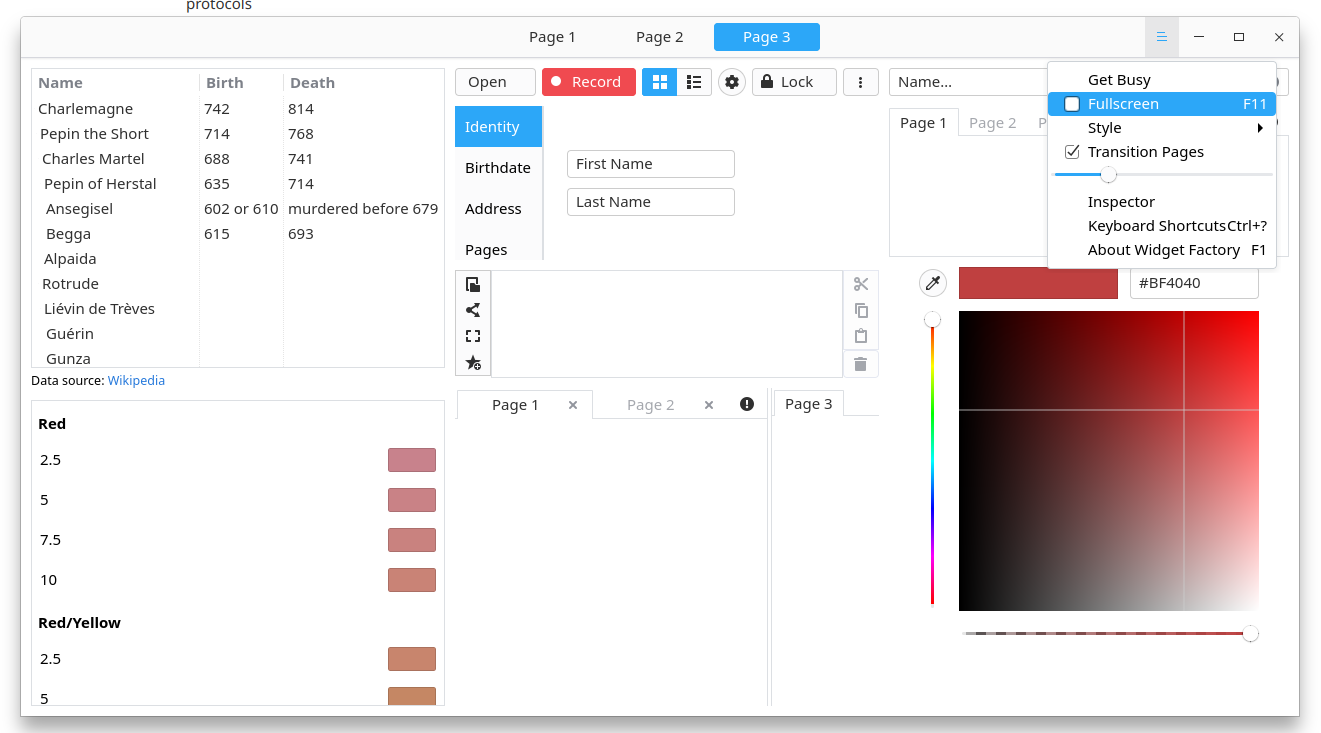Switch to list view toggle icon
The height and width of the screenshot is (733, 1321).
(x=694, y=82)
